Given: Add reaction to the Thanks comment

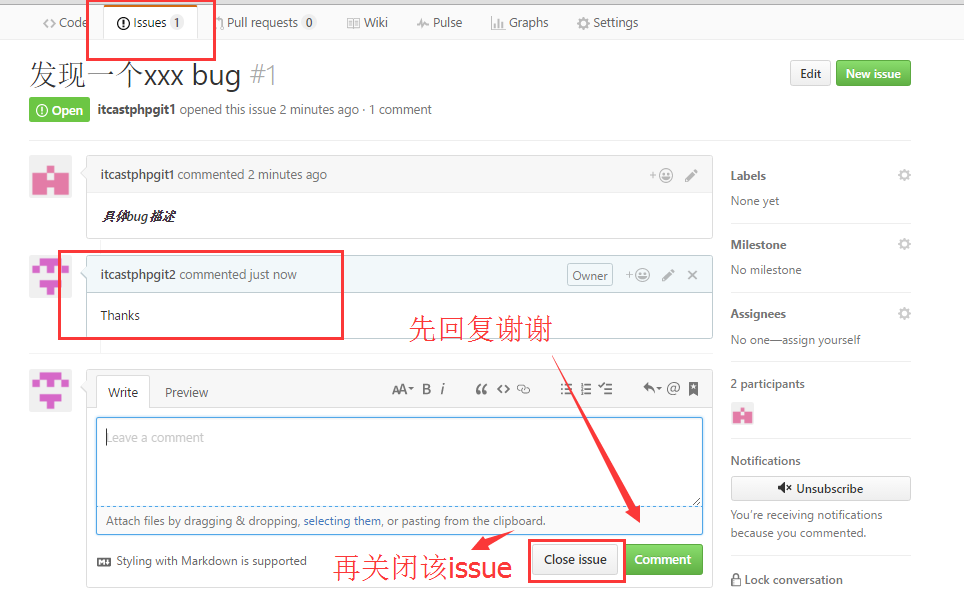Looking at the screenshot, I should 638,275.
